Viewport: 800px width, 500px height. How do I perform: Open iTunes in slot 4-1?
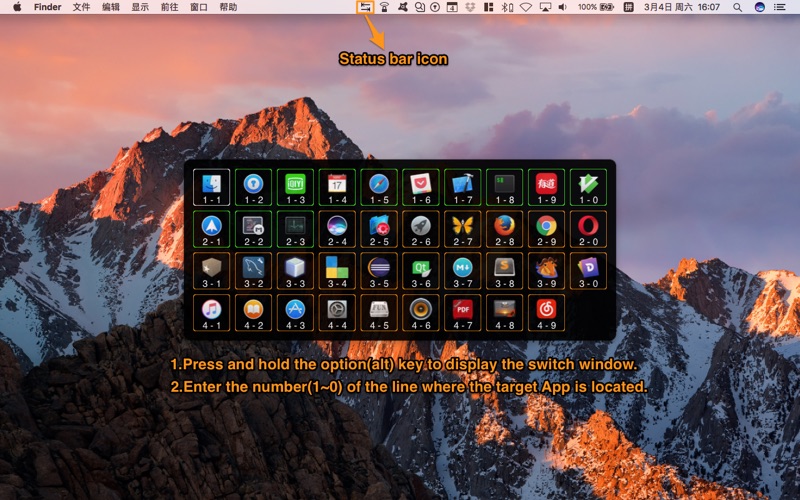tap(211, 313)
